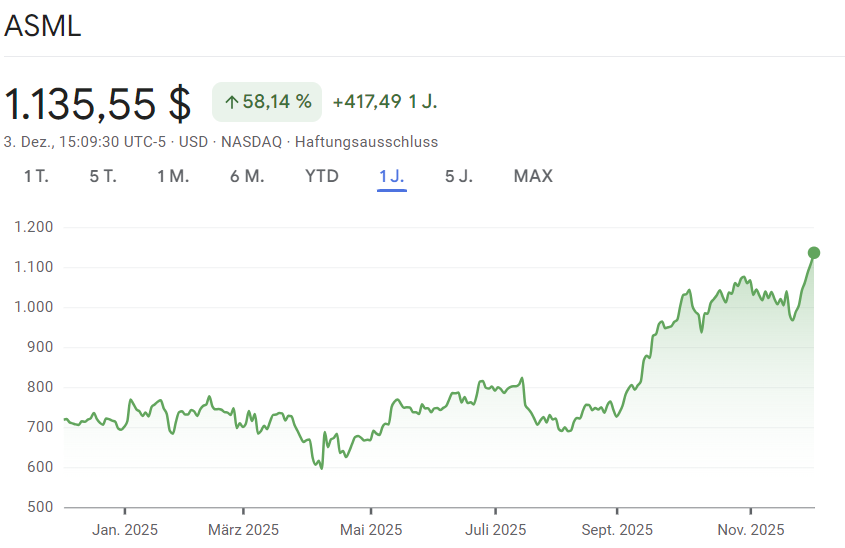The width and height of the screenshot is (845, 548).
Task: Open the 1 M. chart range
Action: pos(173,176)
